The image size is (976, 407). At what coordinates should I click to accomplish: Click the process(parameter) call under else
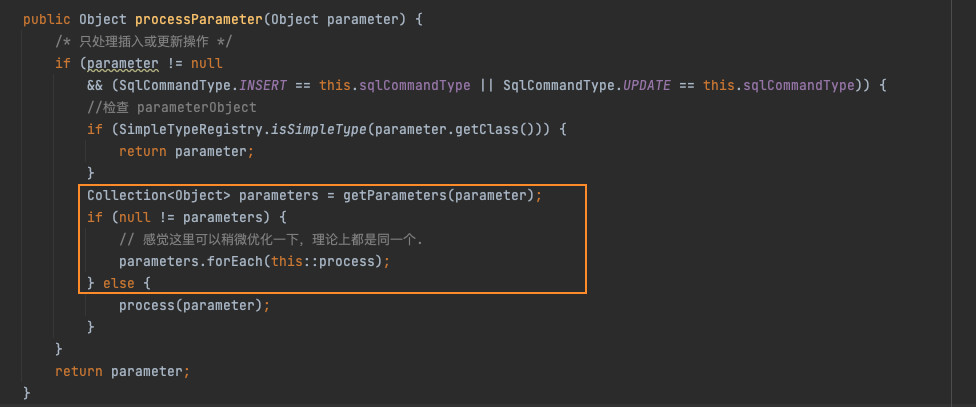(190, 305)
